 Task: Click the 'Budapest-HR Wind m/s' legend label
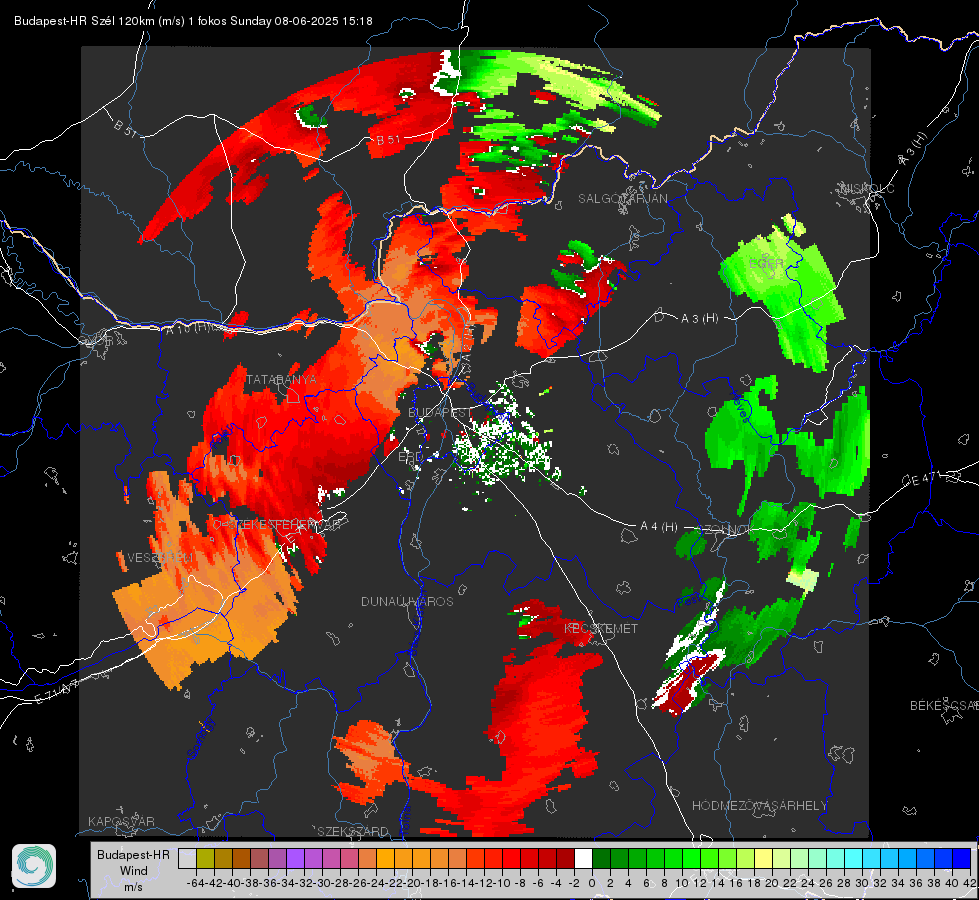point(133,870)
